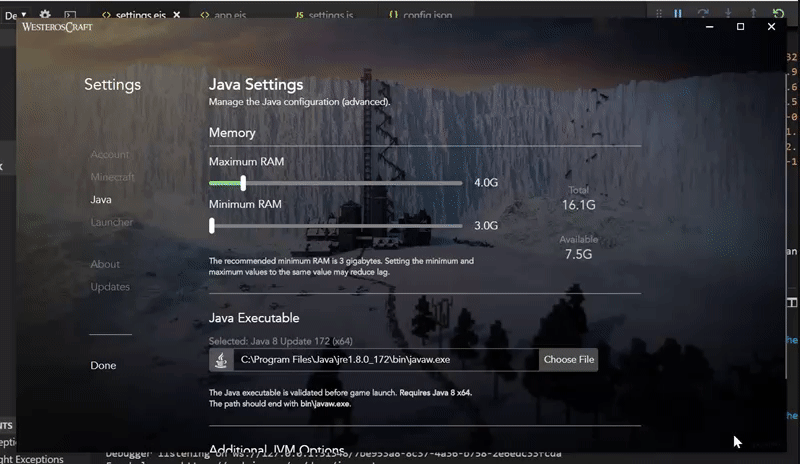Screen dimensions: 800x464
Task: Click the Java executable path field
Action: 386,359
